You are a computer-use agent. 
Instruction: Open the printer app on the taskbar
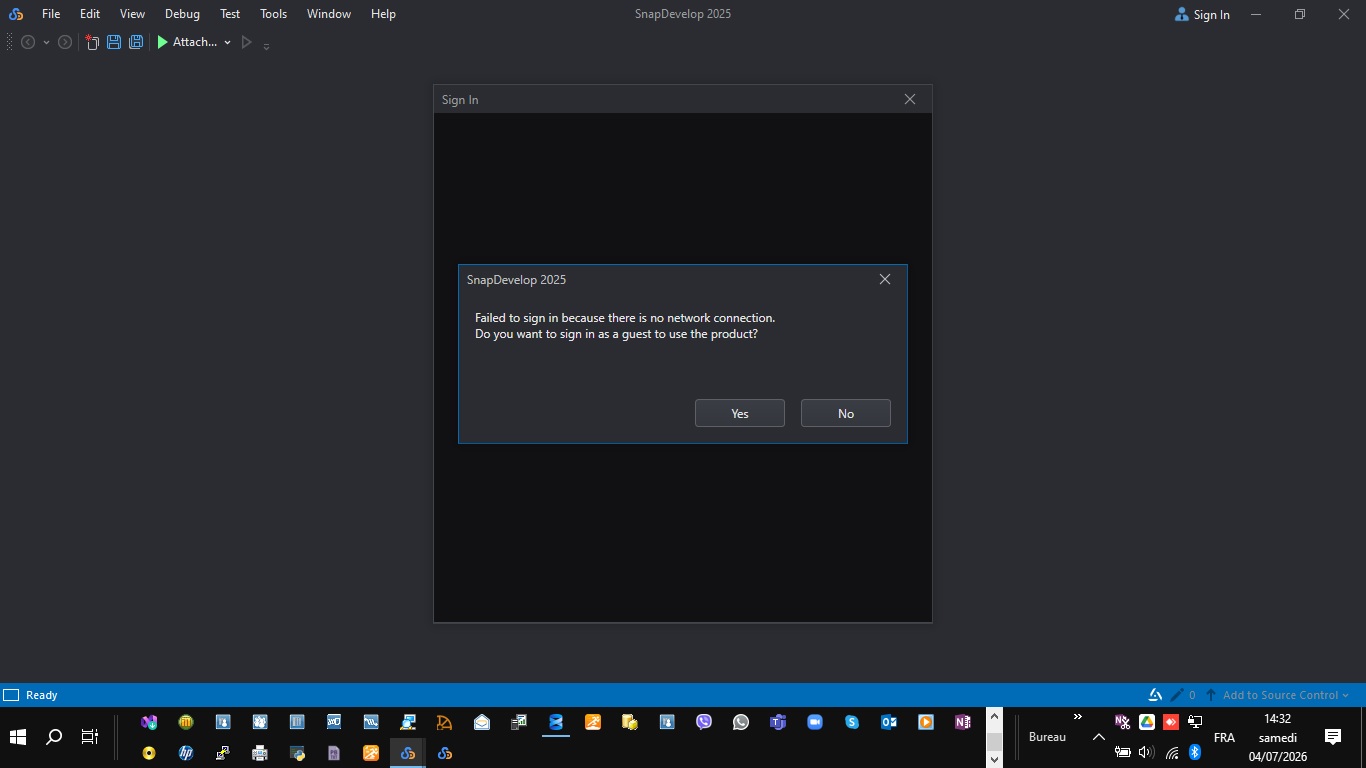260,753
